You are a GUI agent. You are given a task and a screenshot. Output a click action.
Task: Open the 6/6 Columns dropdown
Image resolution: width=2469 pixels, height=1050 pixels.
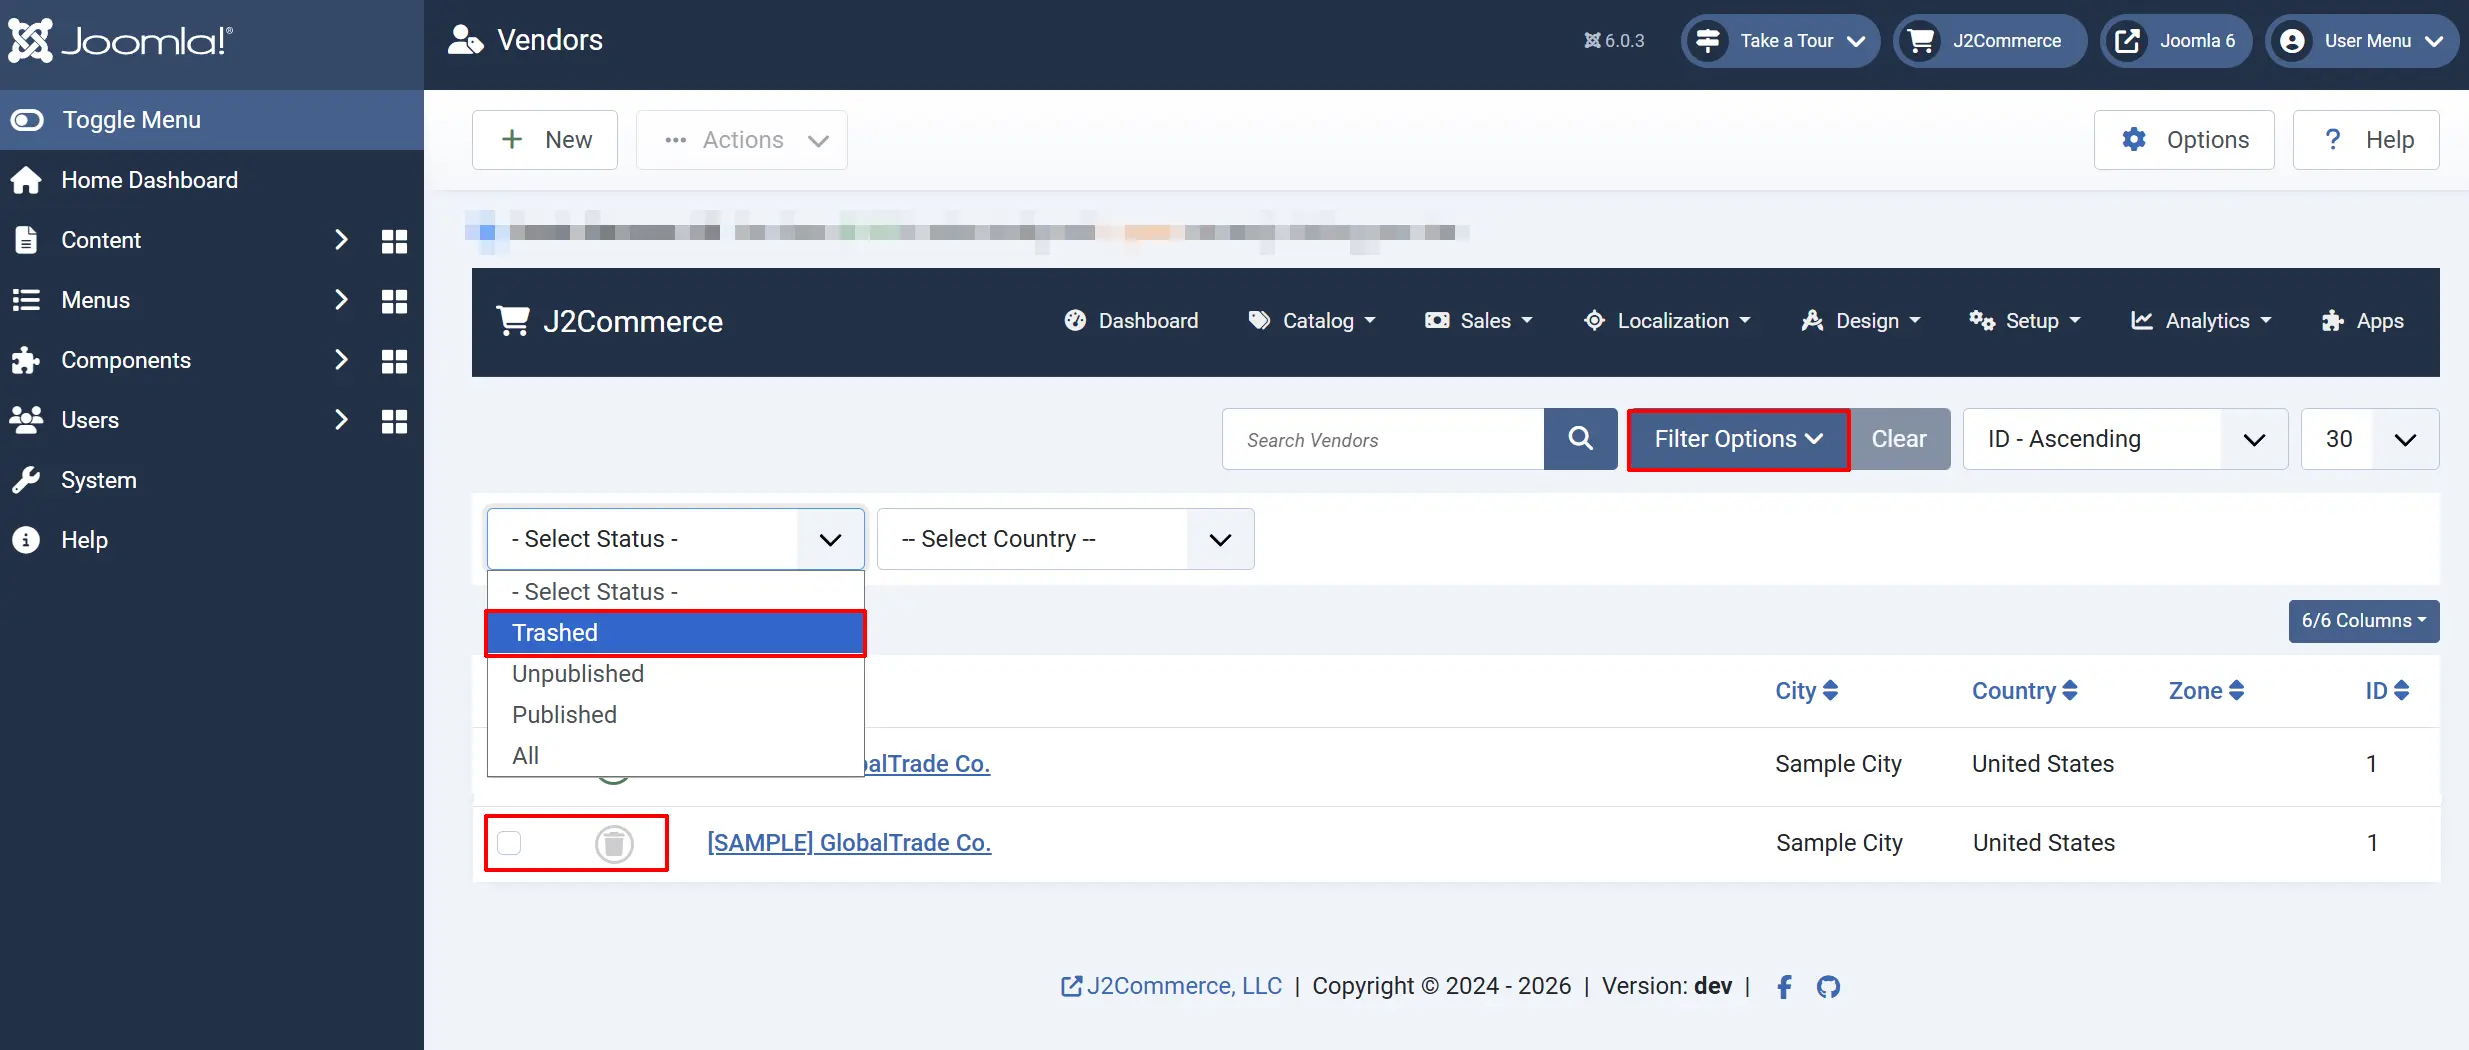(2364, 621)
